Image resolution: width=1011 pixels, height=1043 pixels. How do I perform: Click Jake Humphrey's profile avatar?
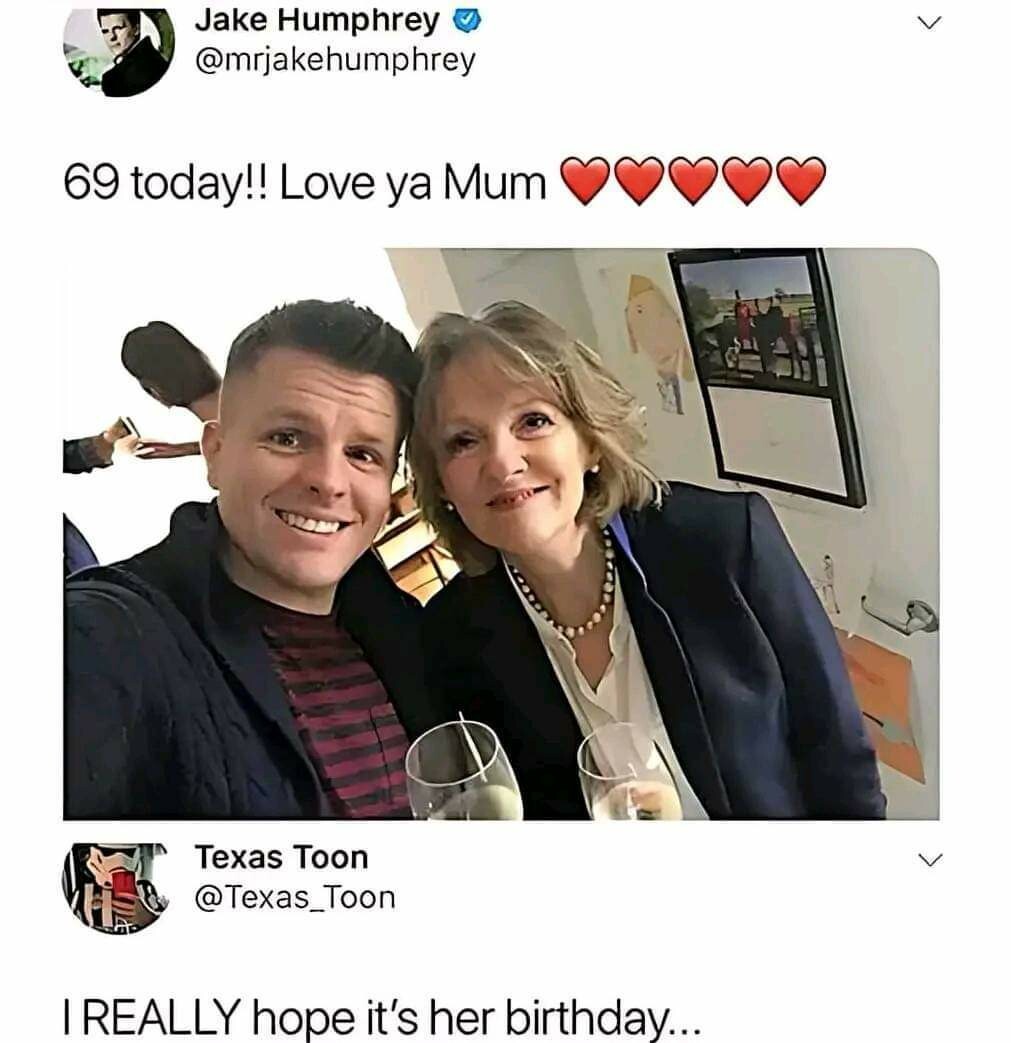[118, 50]
